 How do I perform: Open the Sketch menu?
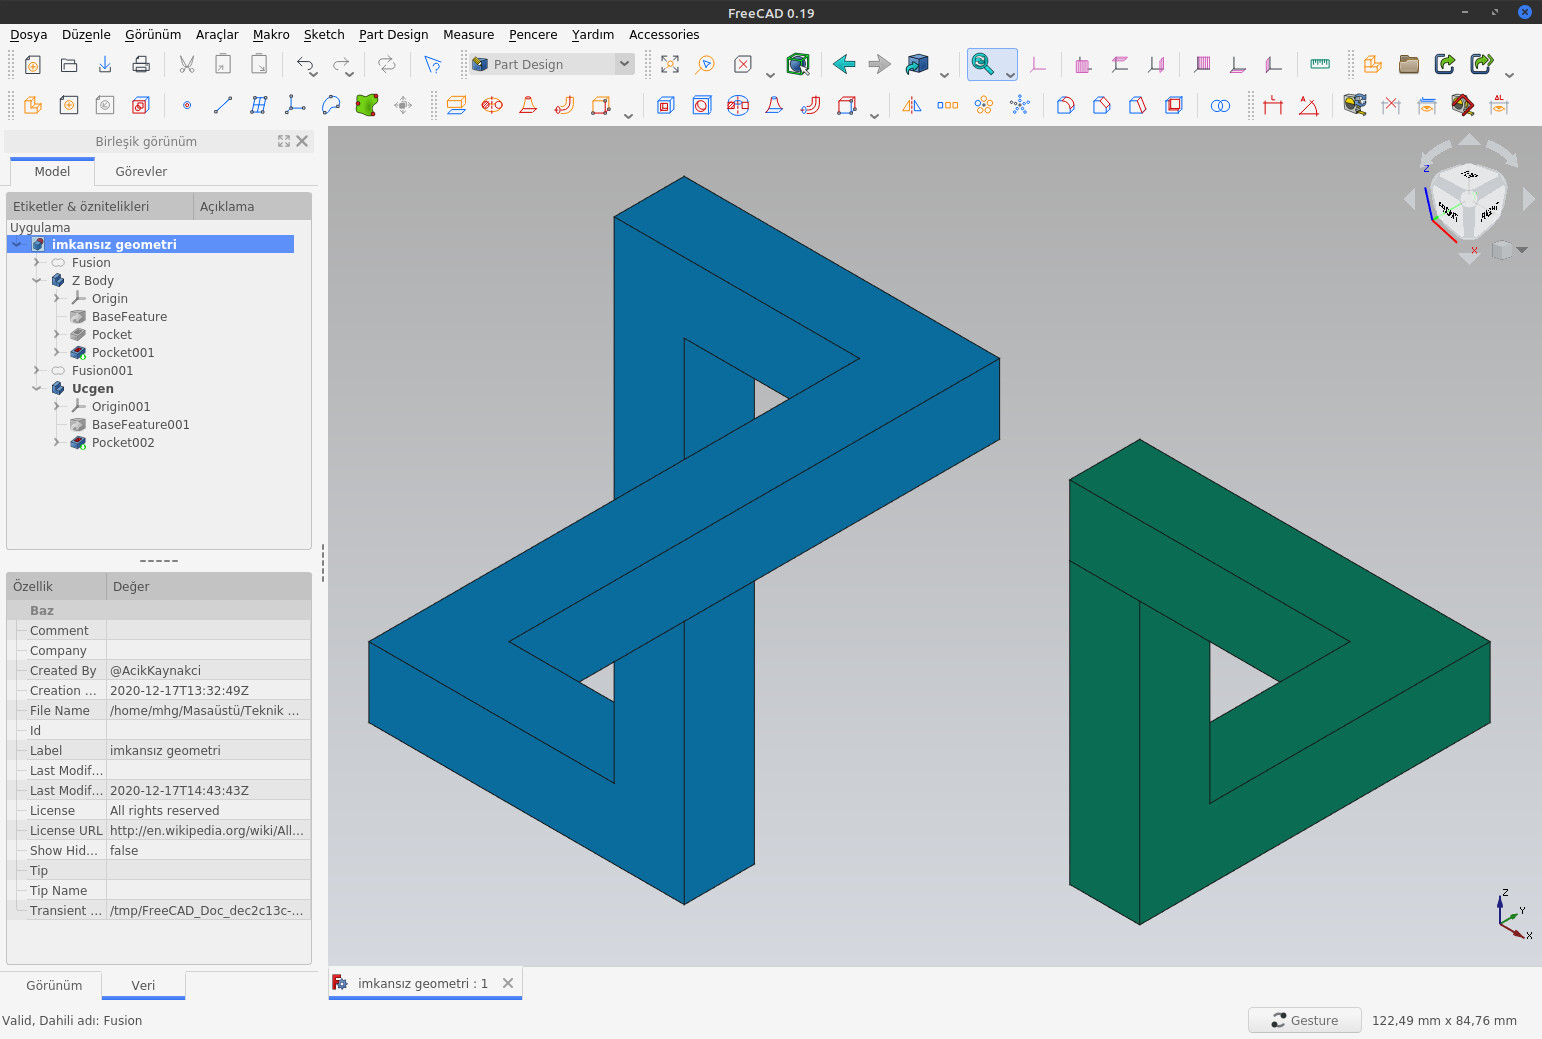tap(323, 34)
